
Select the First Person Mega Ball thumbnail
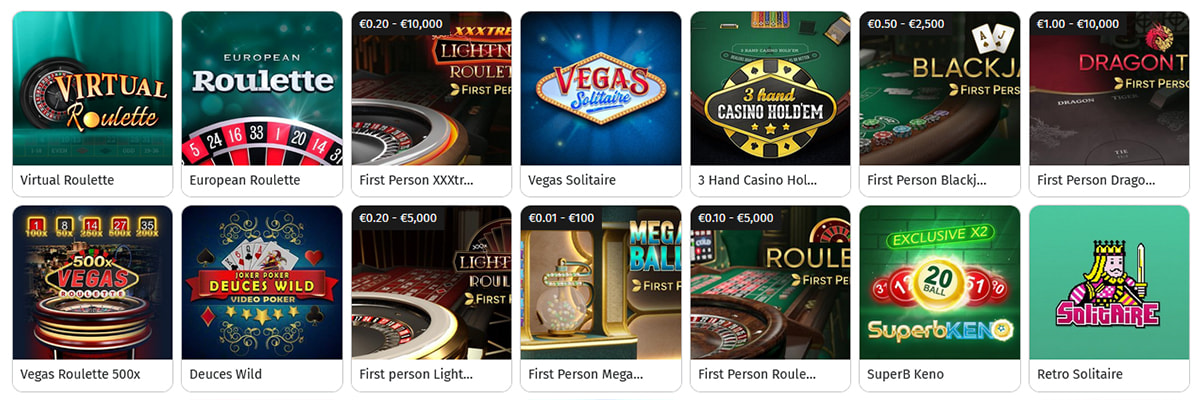(x=601, y=282)
